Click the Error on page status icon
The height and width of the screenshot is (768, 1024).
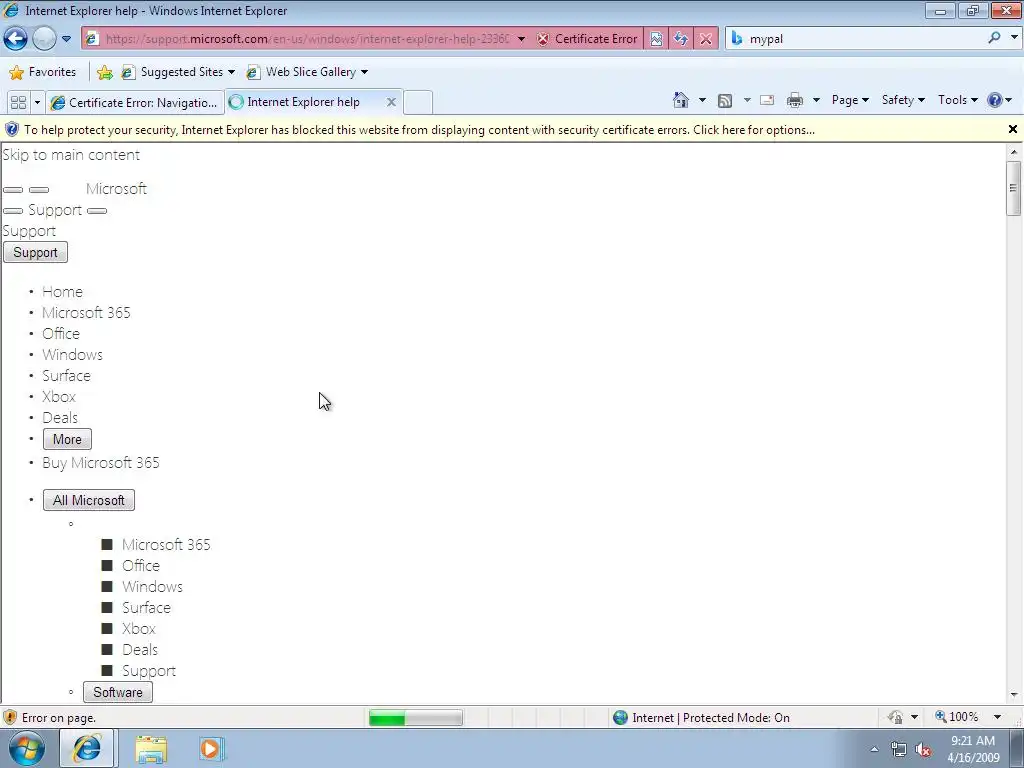[10, 717]
